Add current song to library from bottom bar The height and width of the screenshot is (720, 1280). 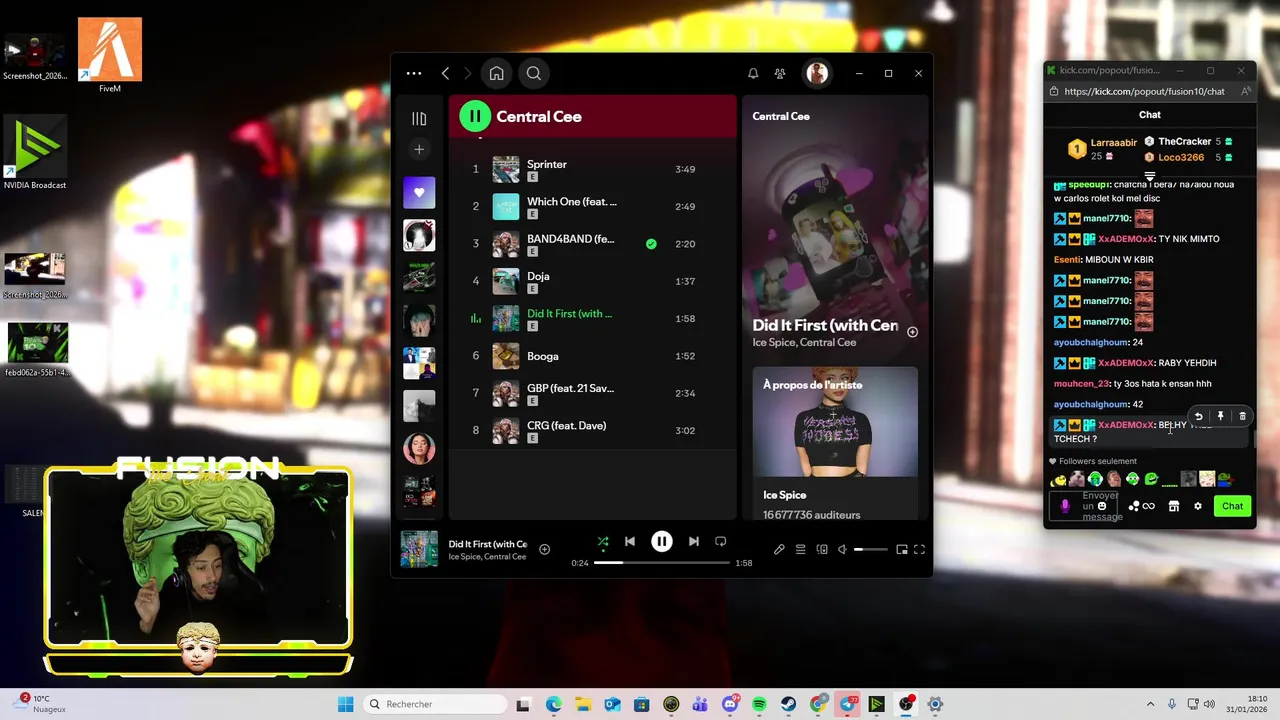tap(545, 549)
